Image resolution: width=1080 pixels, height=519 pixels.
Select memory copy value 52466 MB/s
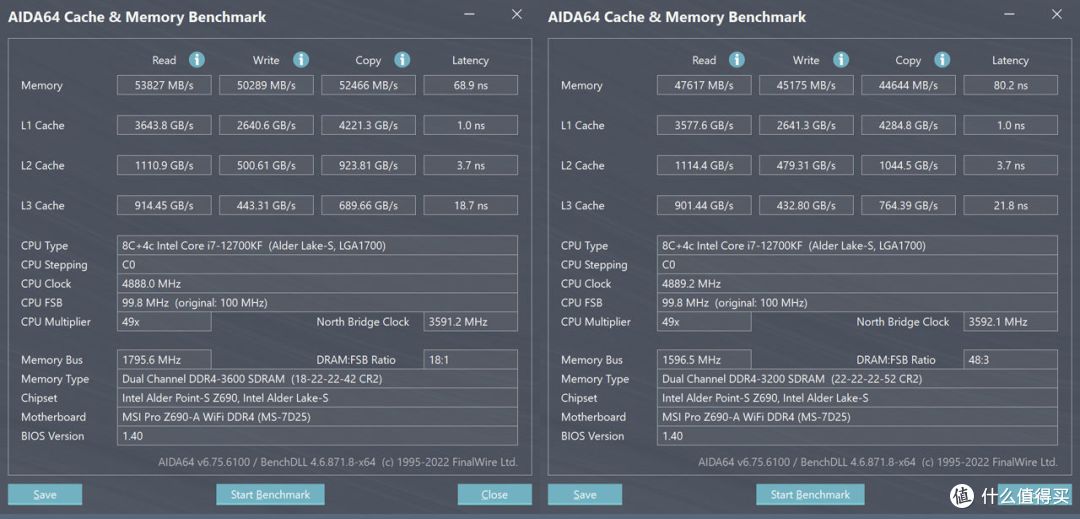point(368,85)
